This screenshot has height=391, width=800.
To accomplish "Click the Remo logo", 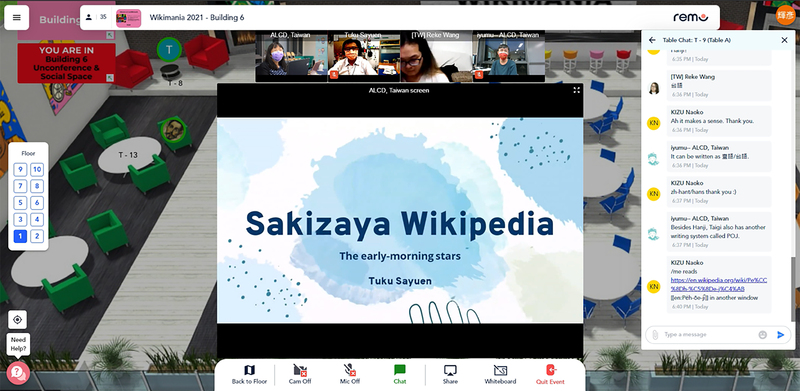I will [x=691, y=17].
